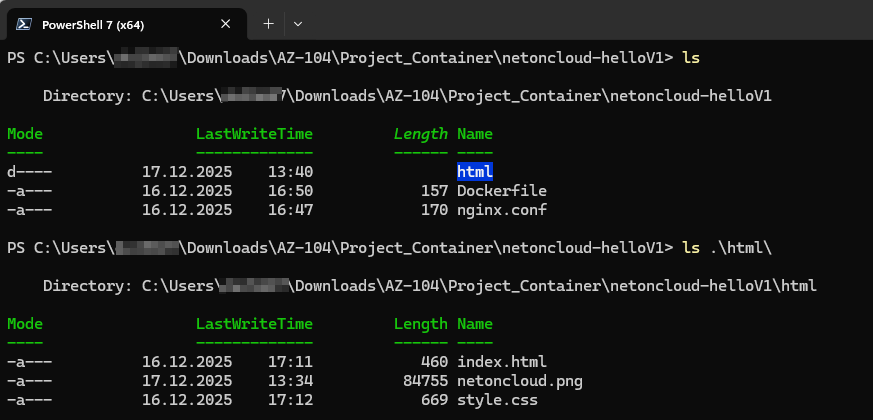
Task: Click the PowerShell icon in the tab
Action: point(23,23)
